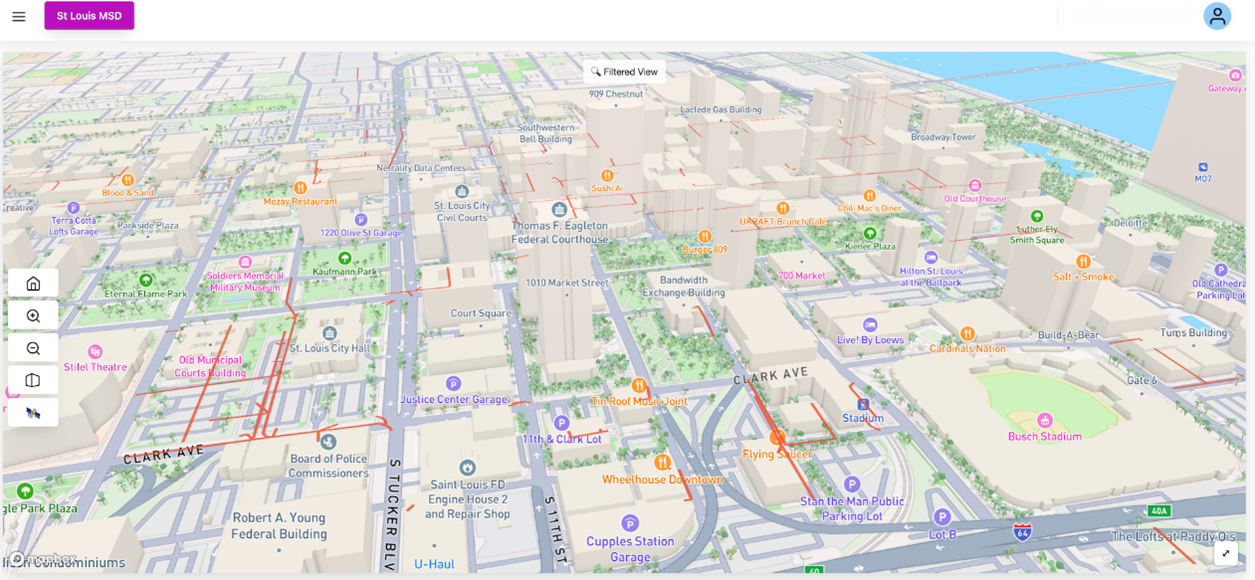
Task: Click the St Louis MSD button
Action: (x=89, y=16)
